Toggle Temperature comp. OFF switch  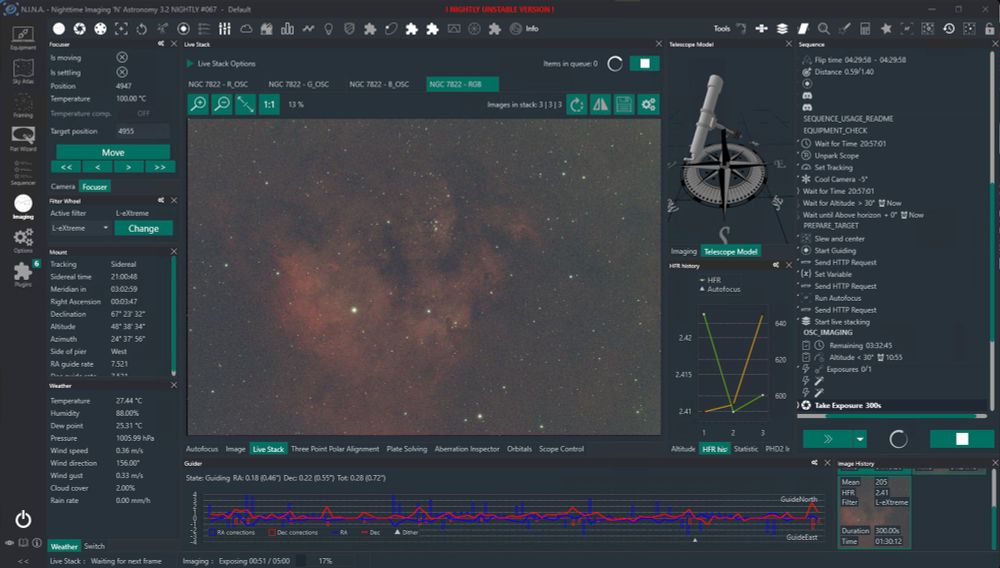[x=143, y=113]
